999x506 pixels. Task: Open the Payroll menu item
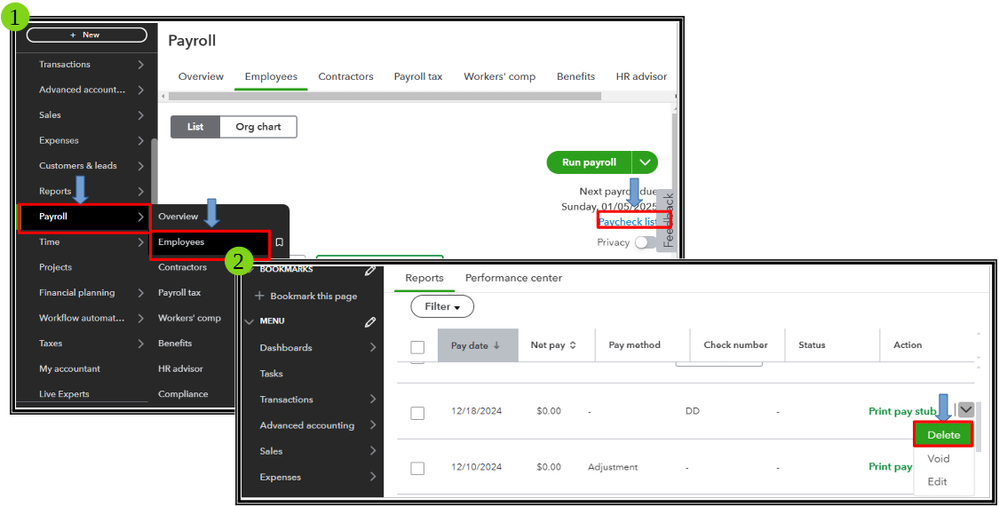coord(84,217)
